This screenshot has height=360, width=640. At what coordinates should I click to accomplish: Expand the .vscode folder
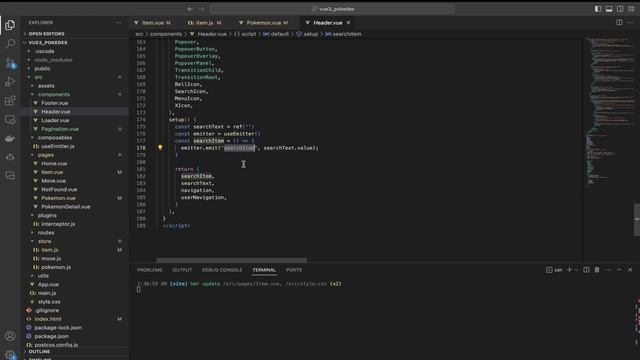click(44, 51)
